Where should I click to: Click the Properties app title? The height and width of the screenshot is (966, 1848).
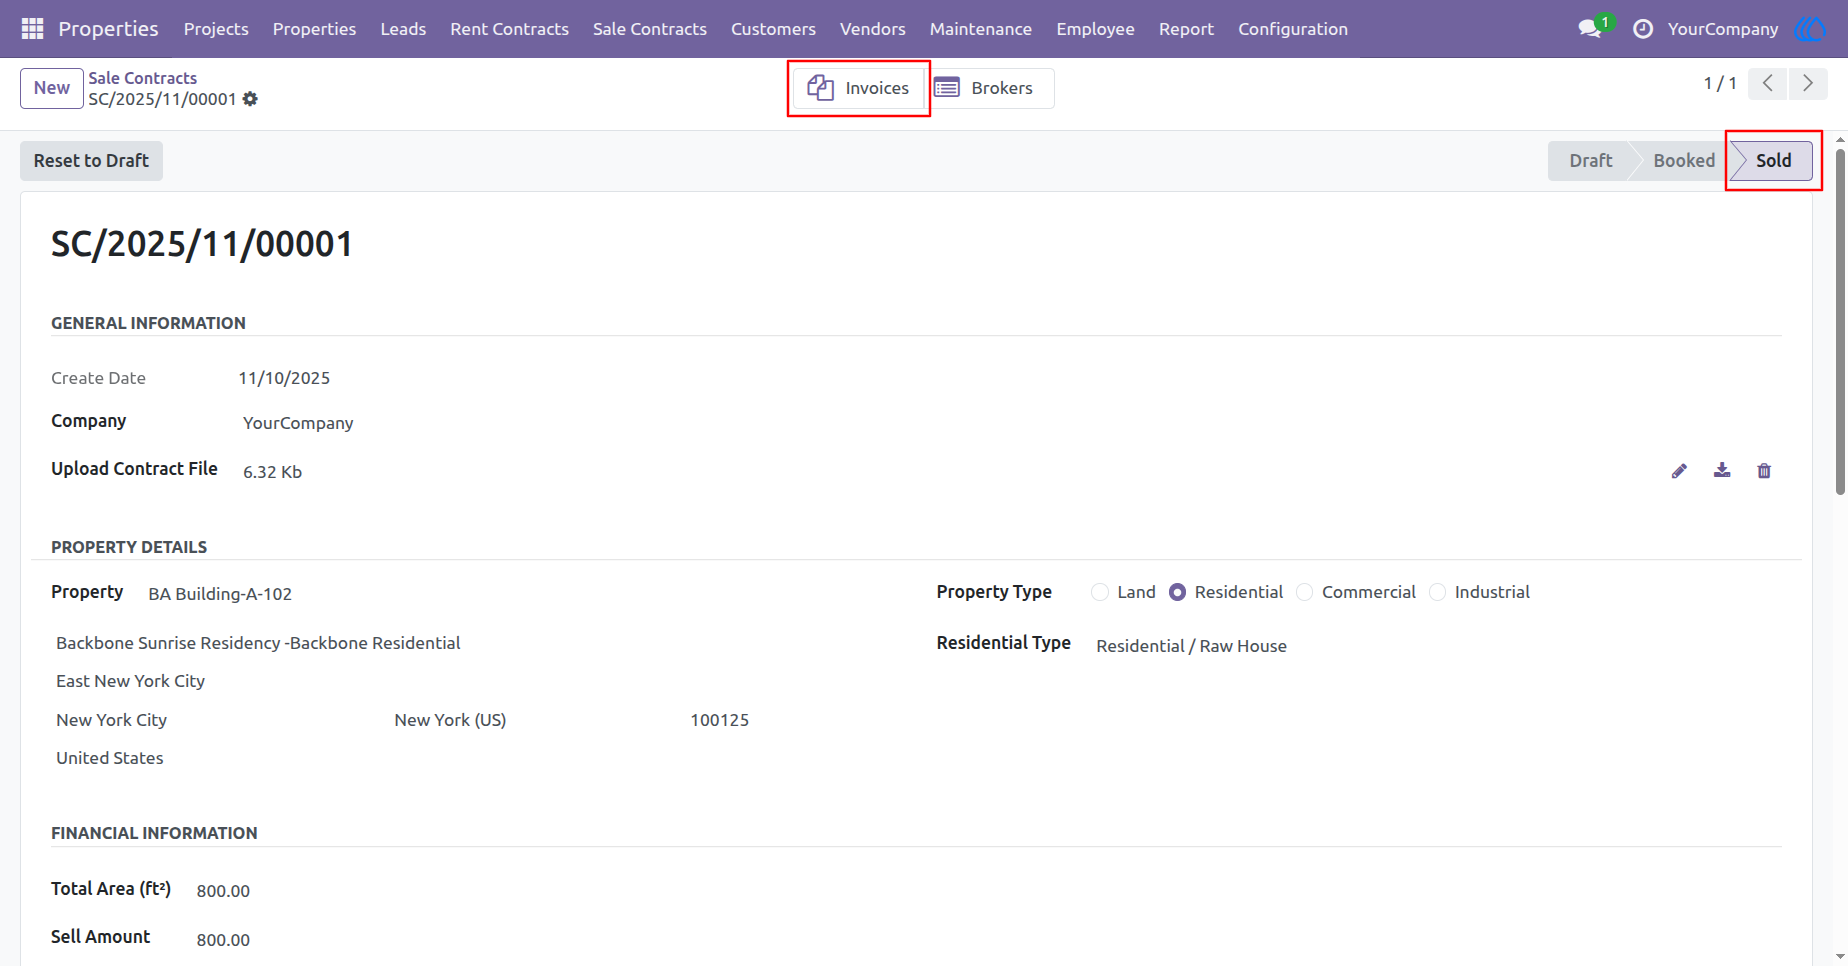(108, 29)
